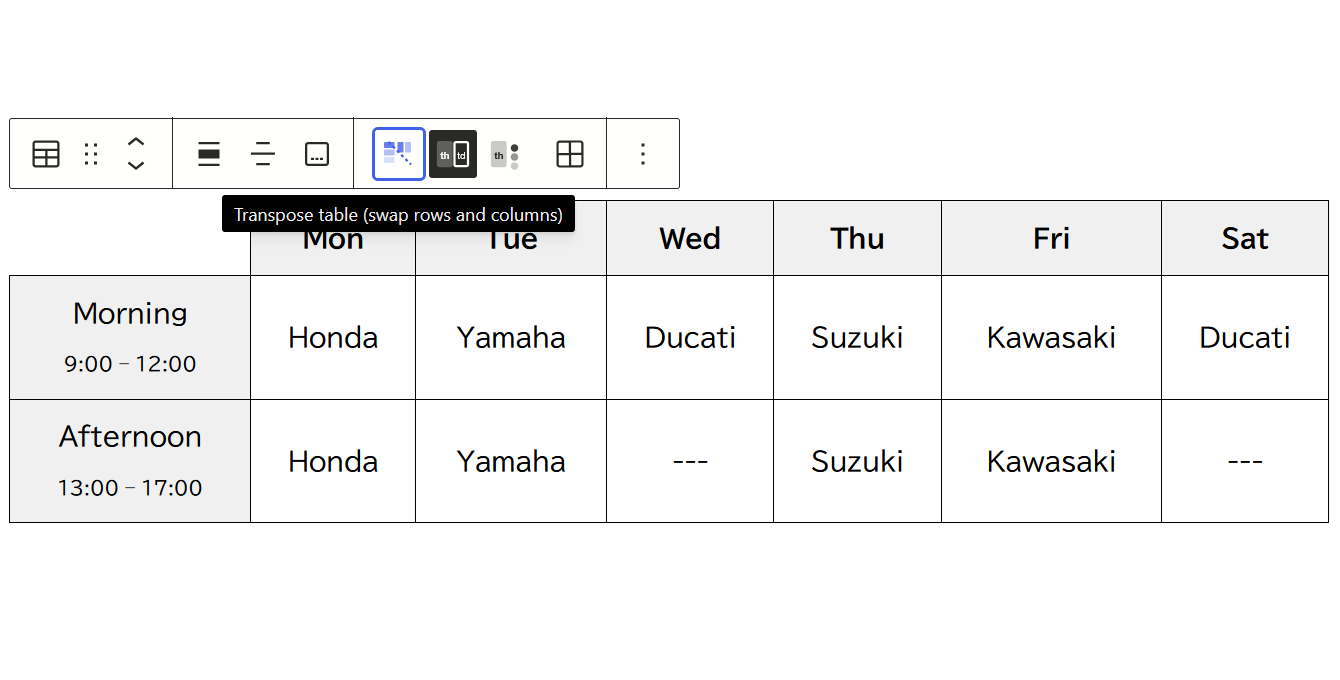Click the add caption icon
Viewport: 1340px width, 680px height.
coord(317,154)
